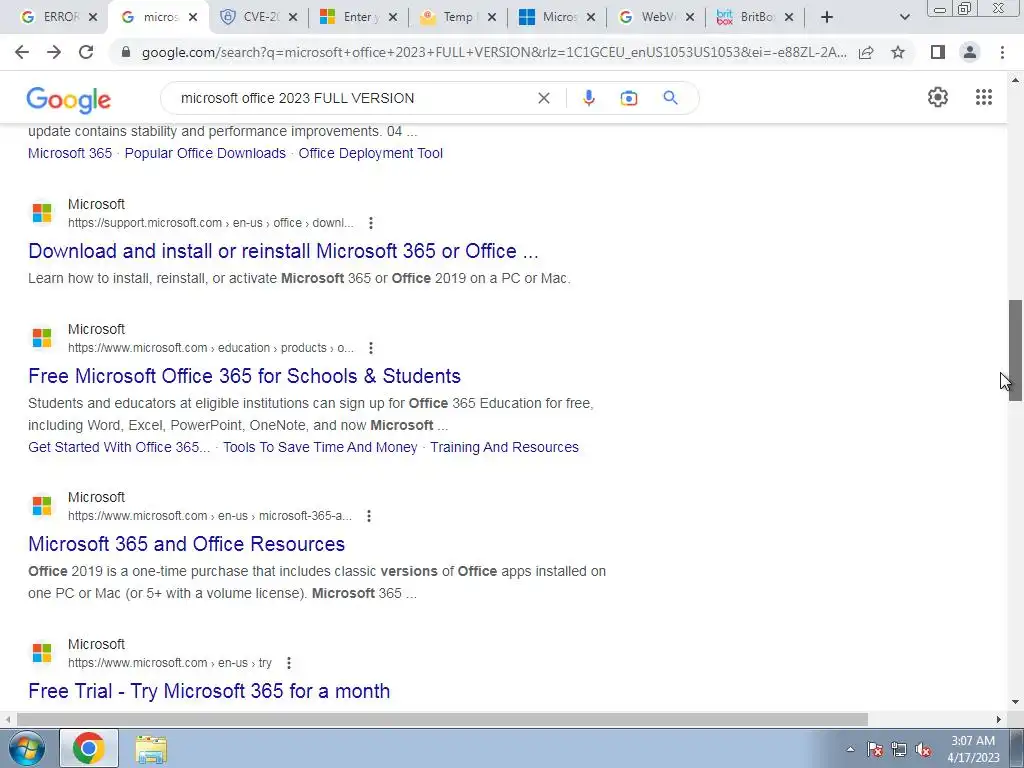The width and height of the screenshot is (1024, 768).
Task: Open options for the en-us try result
Action: 289,663
